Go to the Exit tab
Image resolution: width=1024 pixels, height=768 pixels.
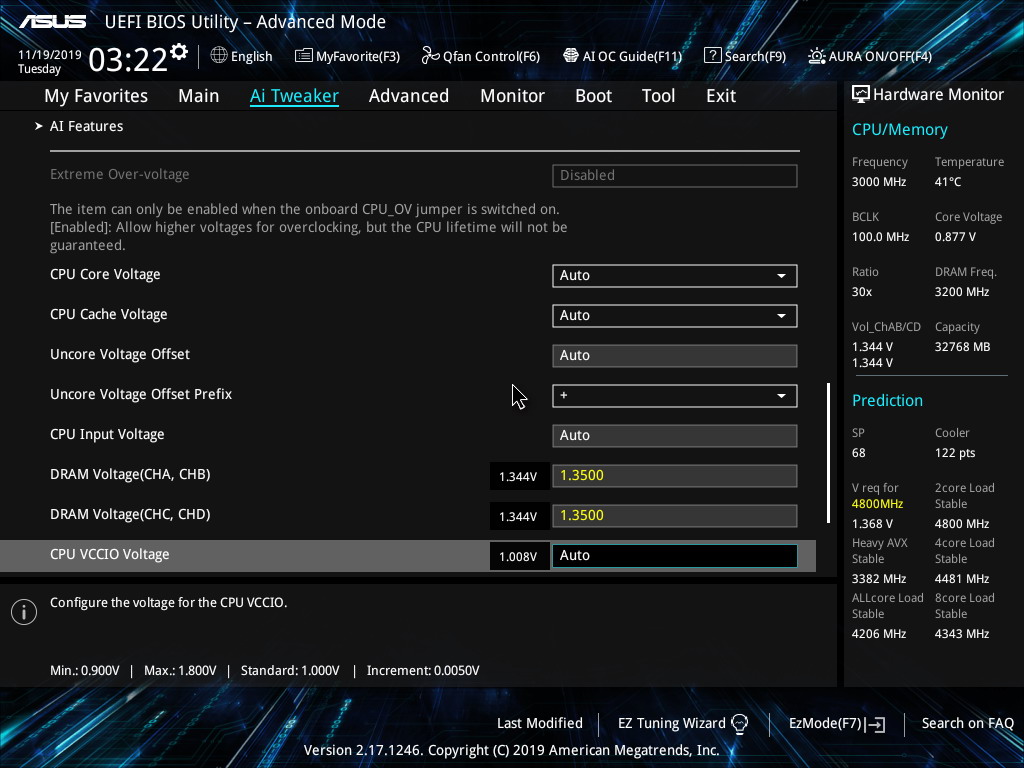721,96
